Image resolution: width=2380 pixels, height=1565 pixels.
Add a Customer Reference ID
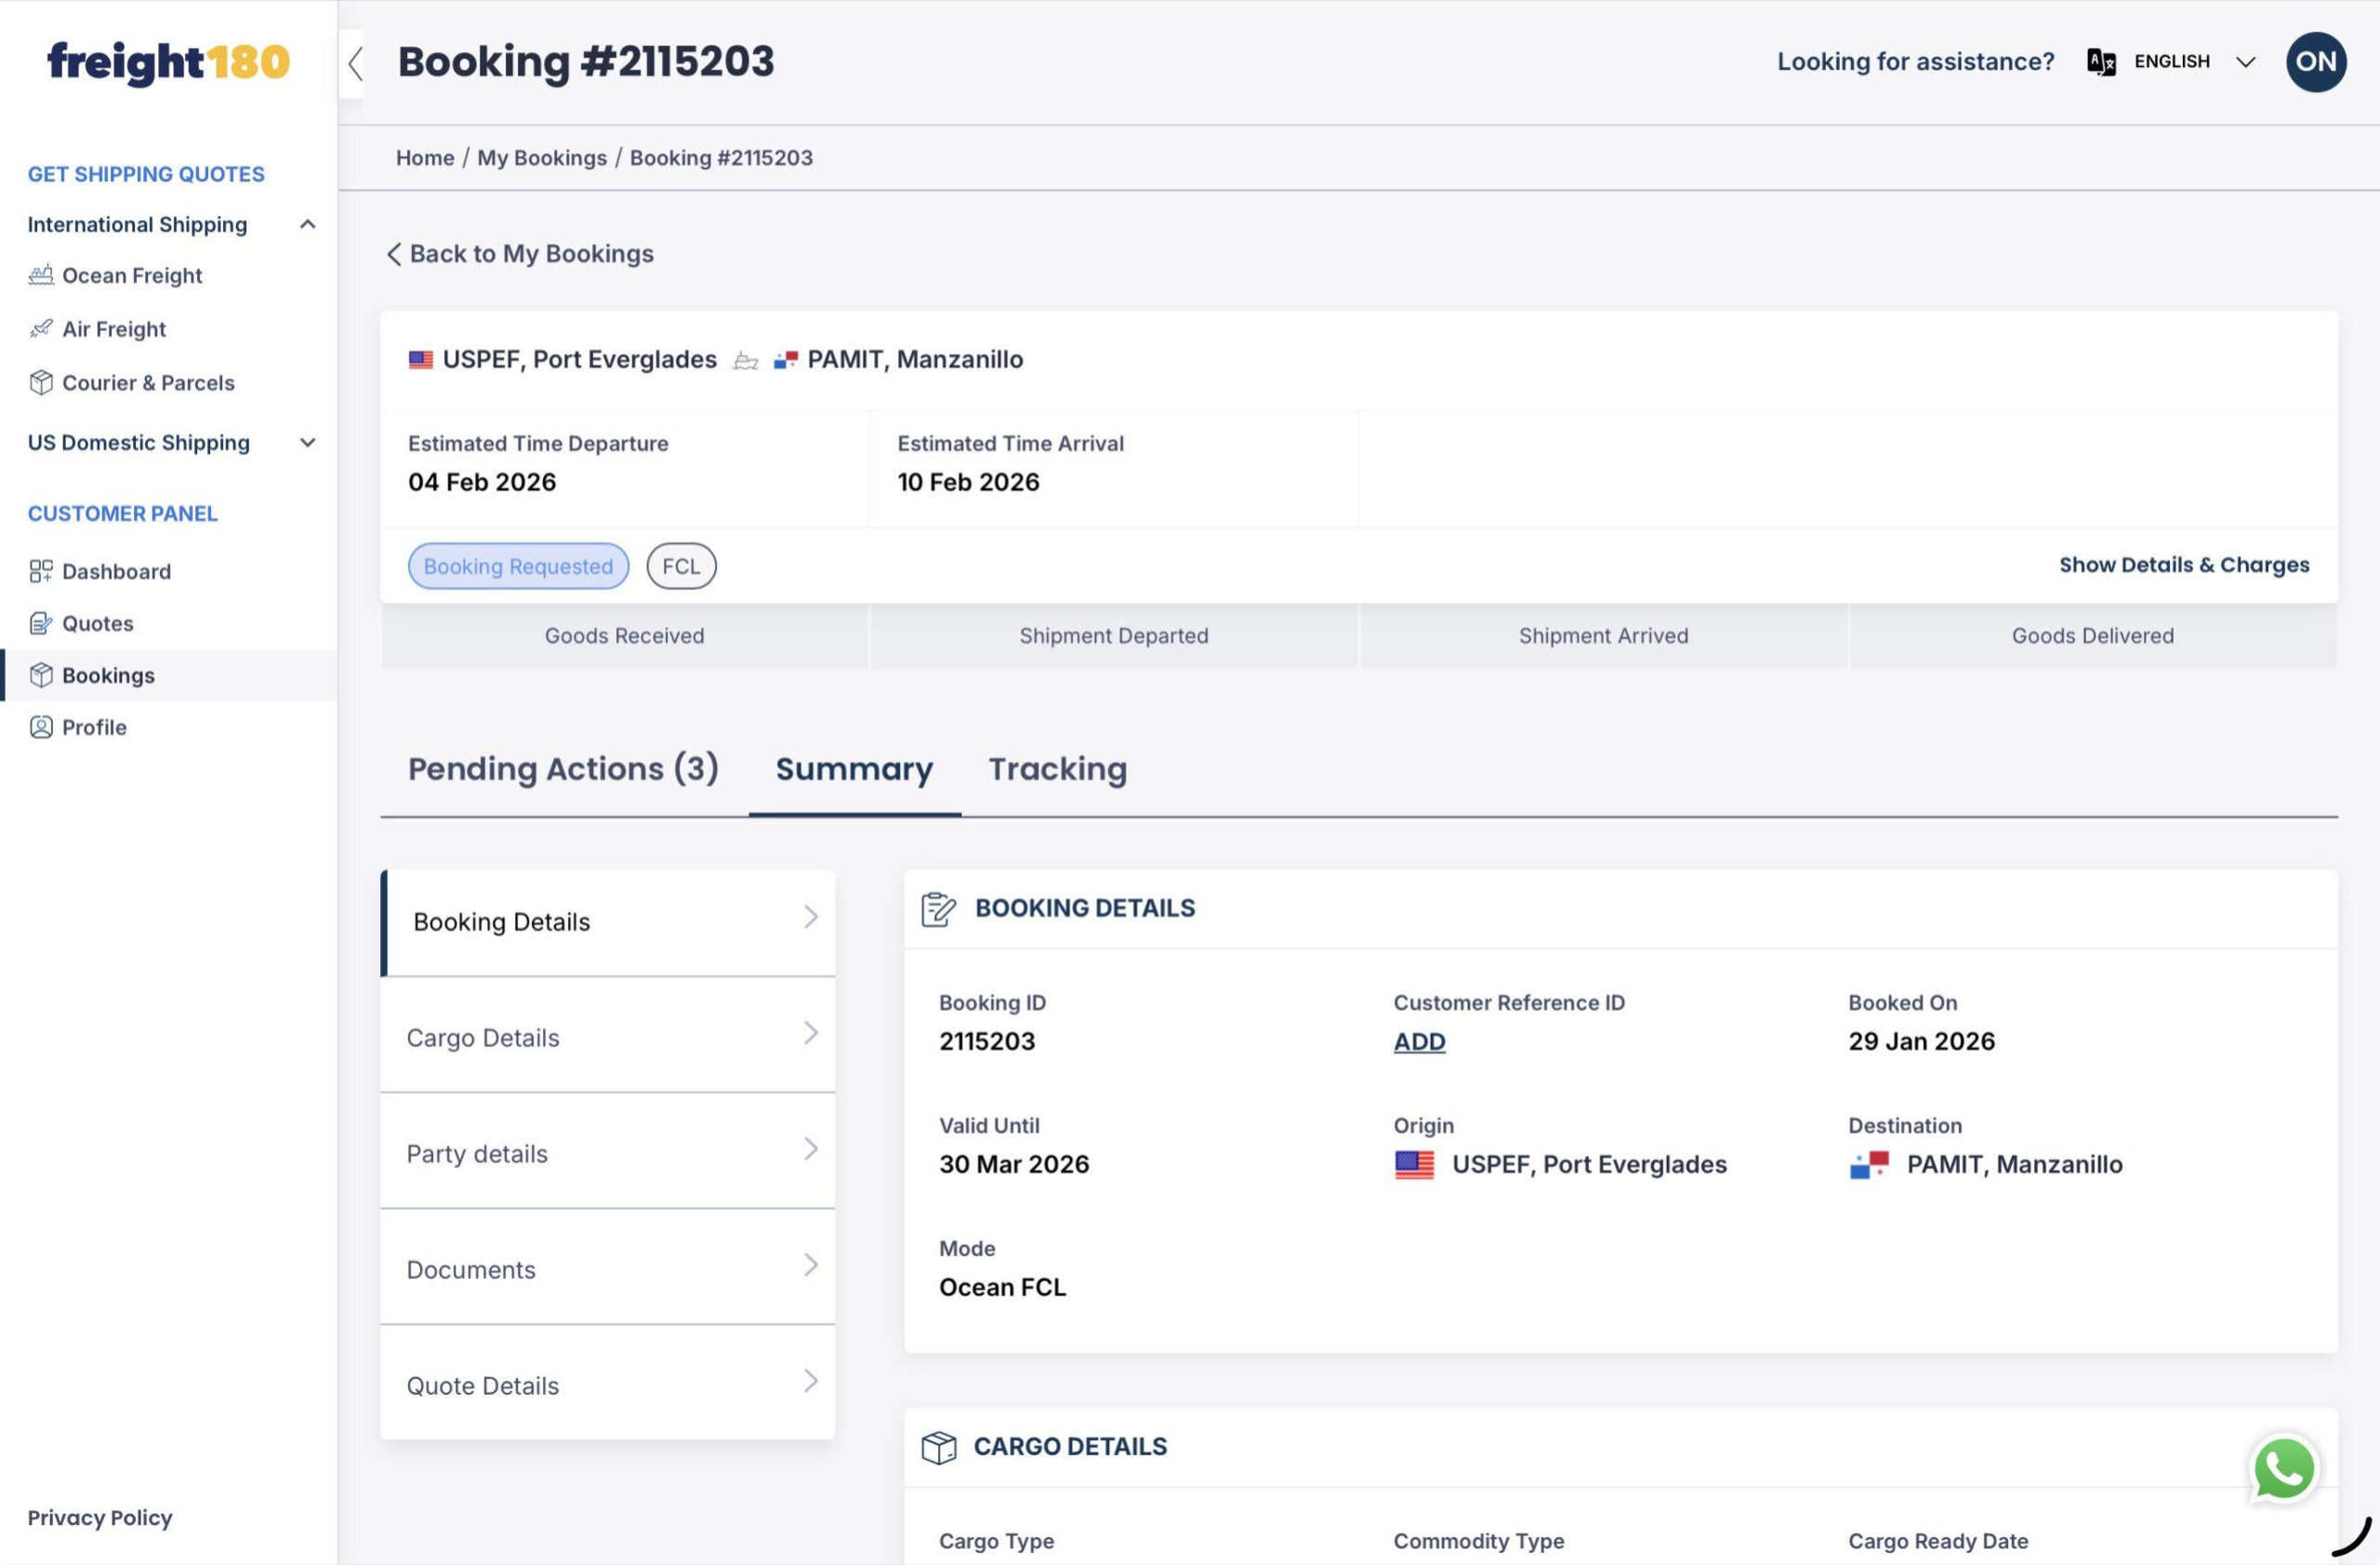point(1419,1042)
